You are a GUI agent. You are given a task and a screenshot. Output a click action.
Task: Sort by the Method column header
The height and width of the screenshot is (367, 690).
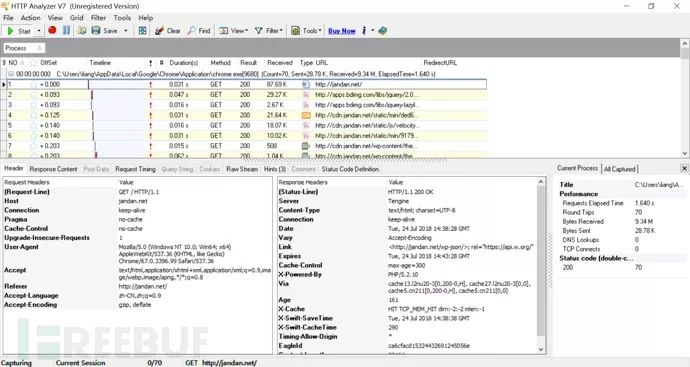click(220, 62)
